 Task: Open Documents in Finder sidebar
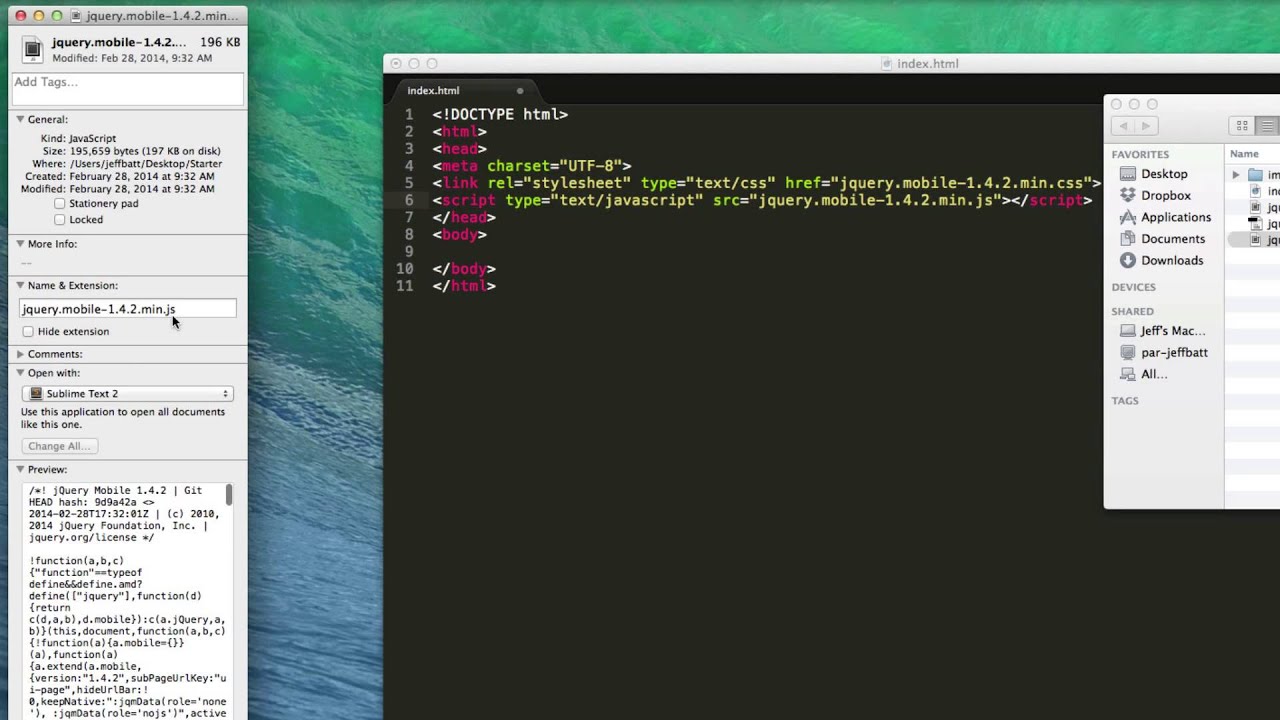click(x=1172, y=239)
